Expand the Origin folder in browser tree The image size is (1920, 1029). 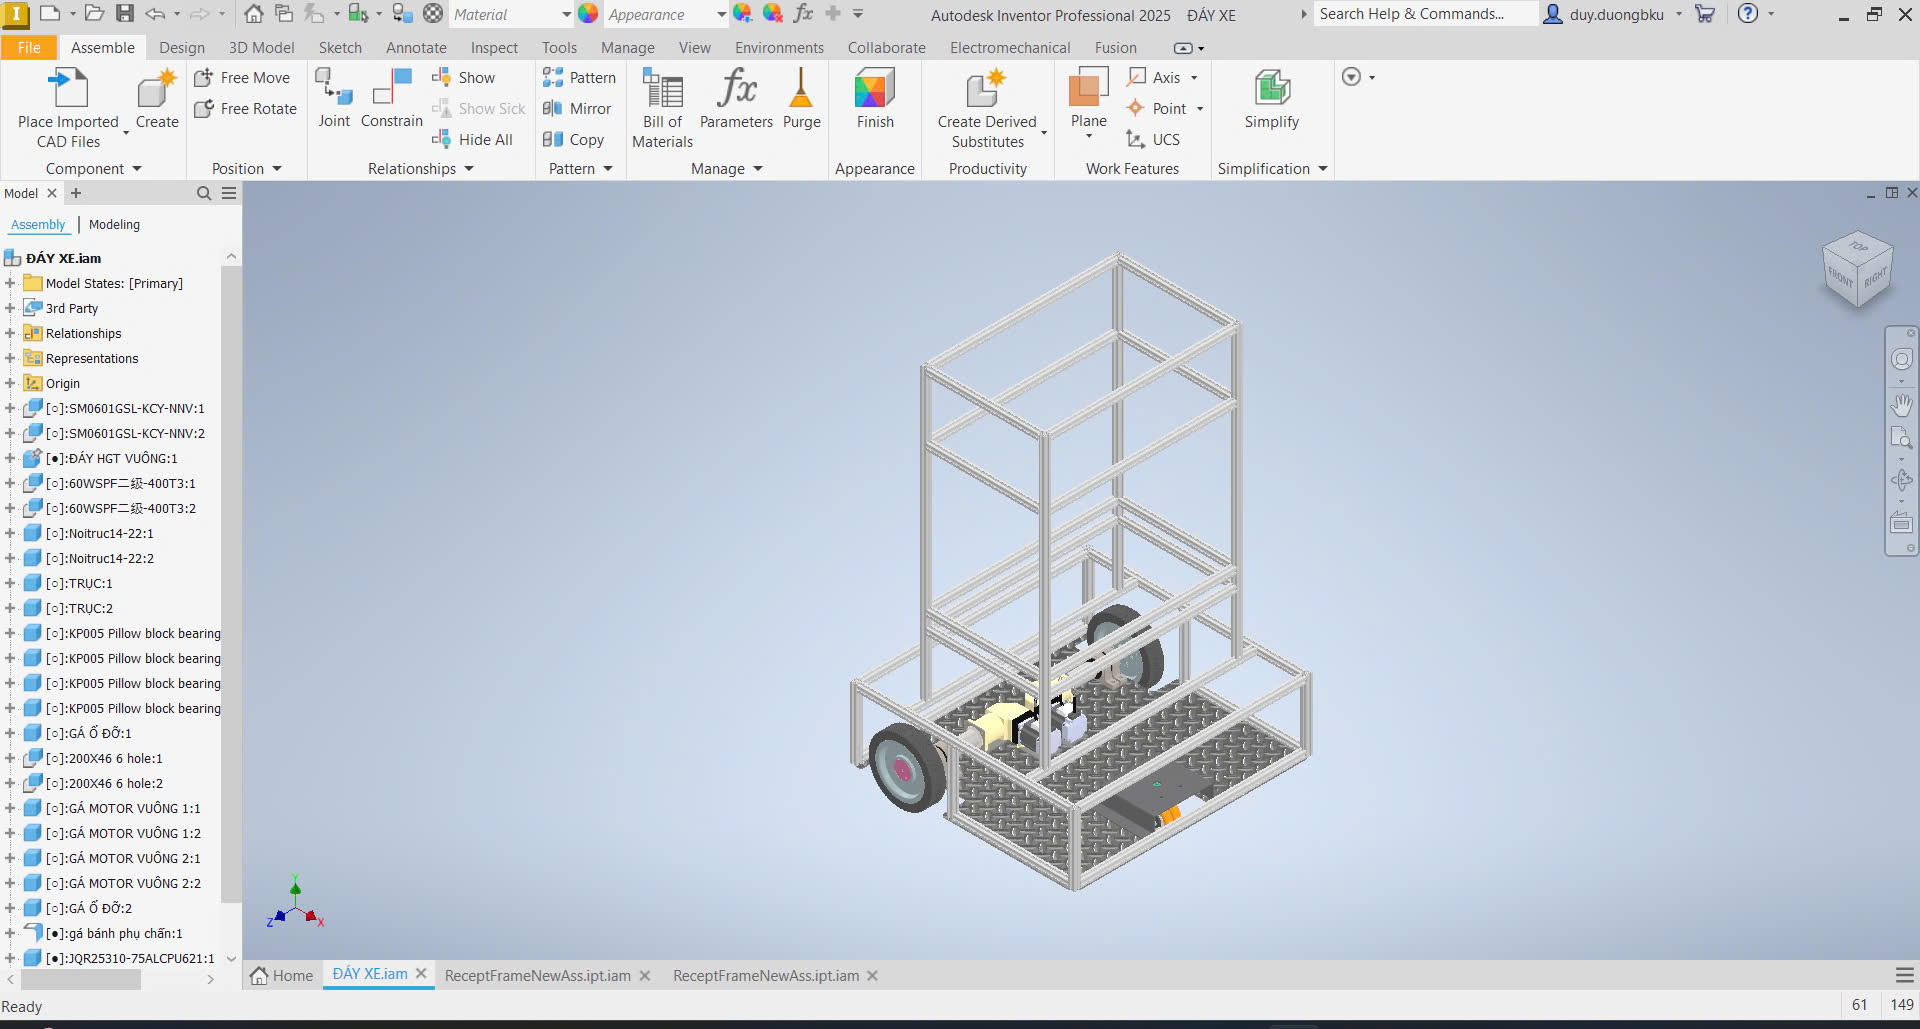(10, 383)
